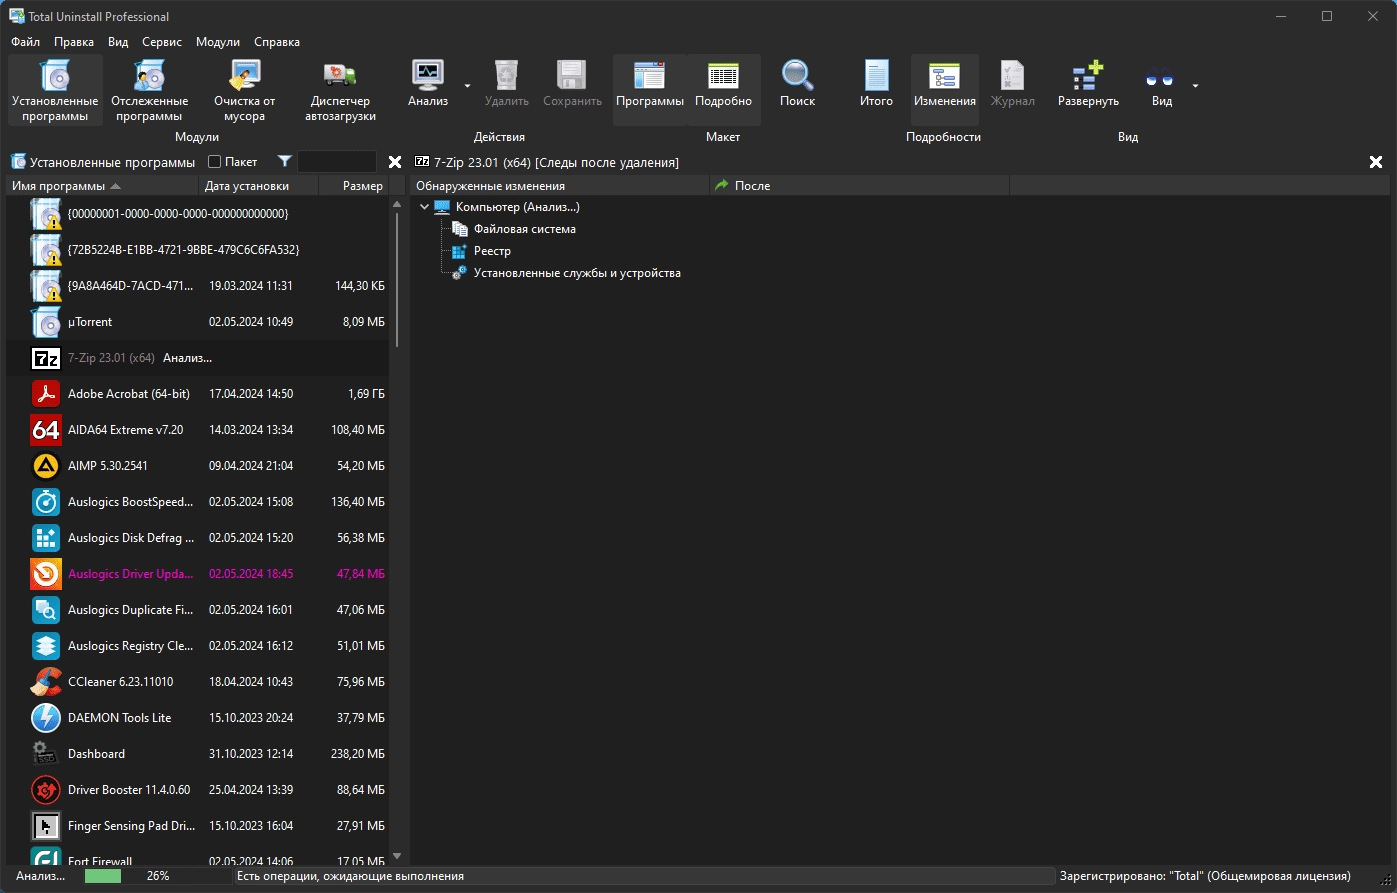This screenshot has width=1397, height=893.
Task: Open the Журнал log view
Action: [1012, 84]
